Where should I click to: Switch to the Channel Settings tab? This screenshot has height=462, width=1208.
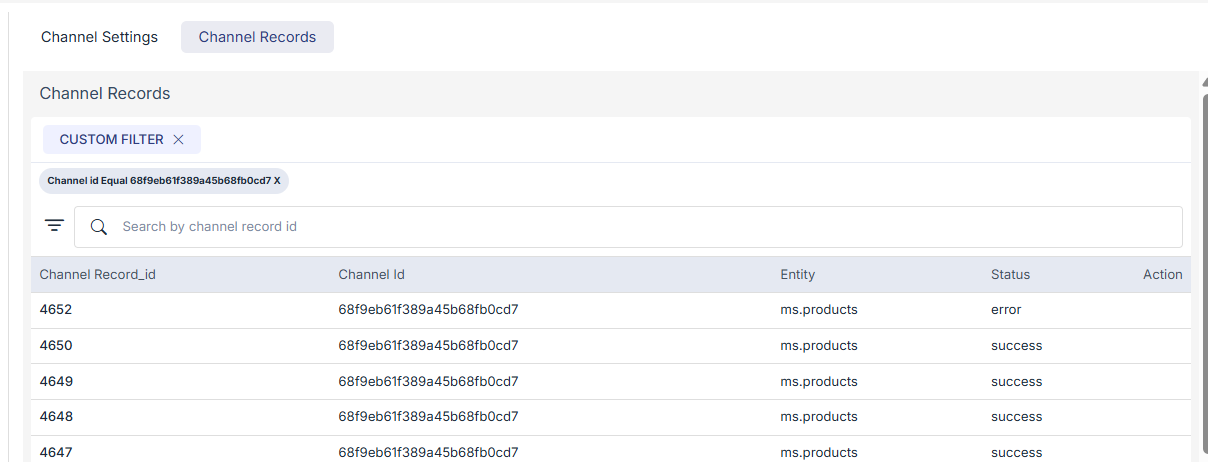click(x=99, y=37)
